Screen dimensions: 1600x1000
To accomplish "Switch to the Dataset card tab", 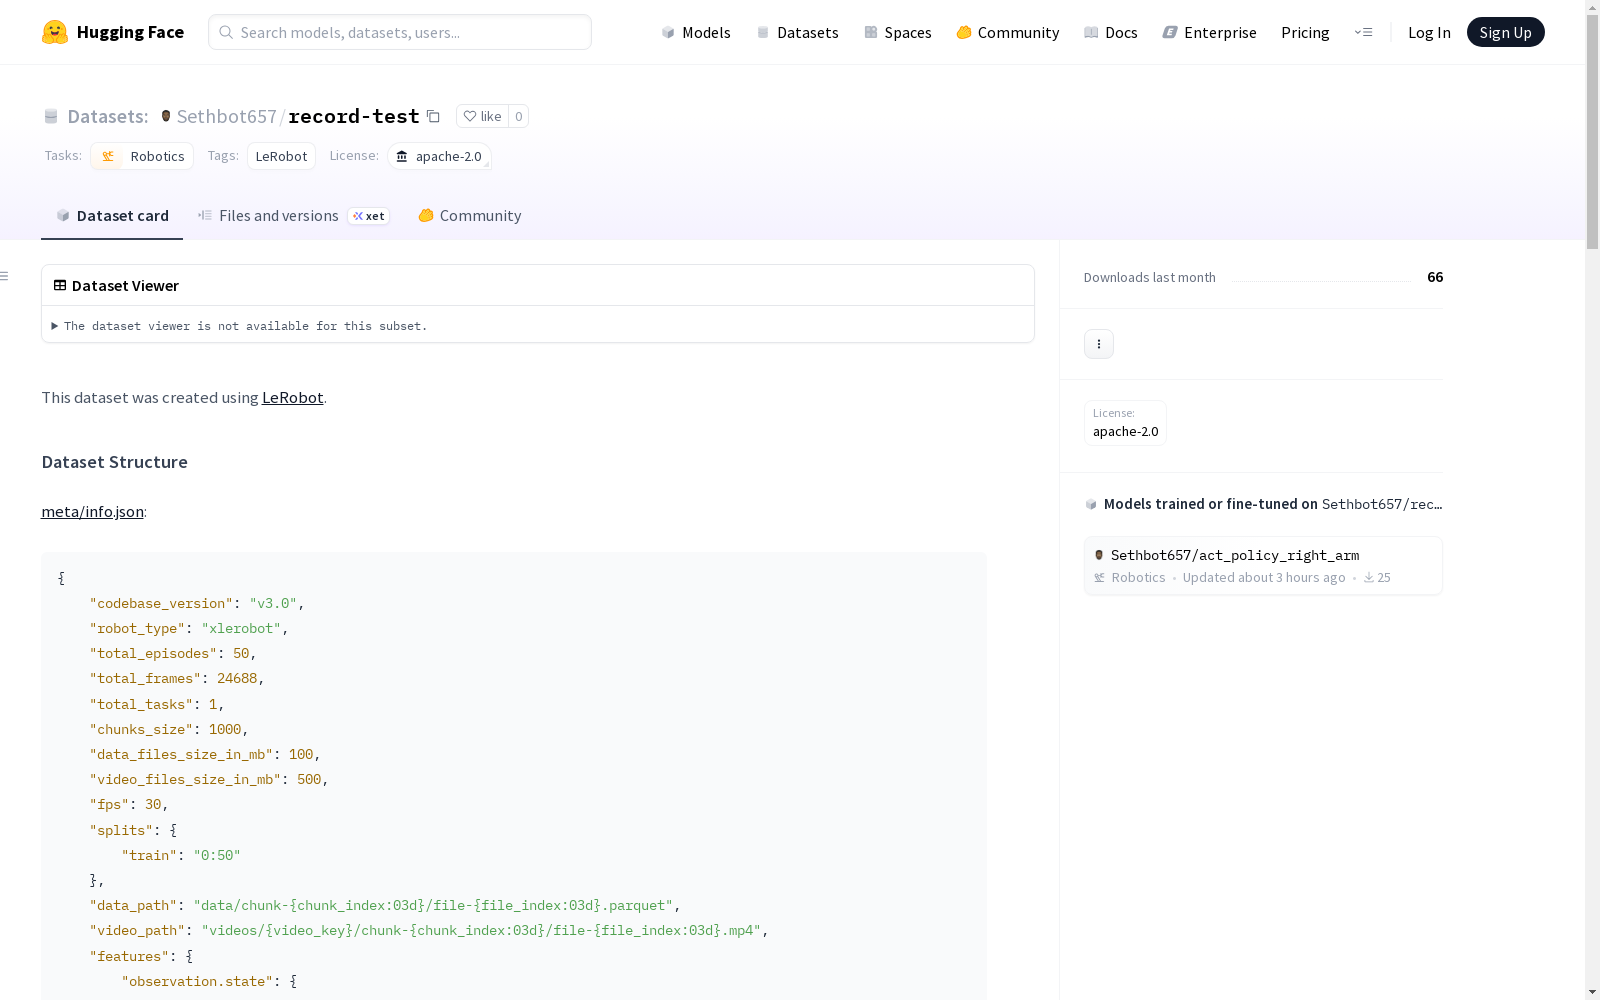I will click(x=112, y=216).
